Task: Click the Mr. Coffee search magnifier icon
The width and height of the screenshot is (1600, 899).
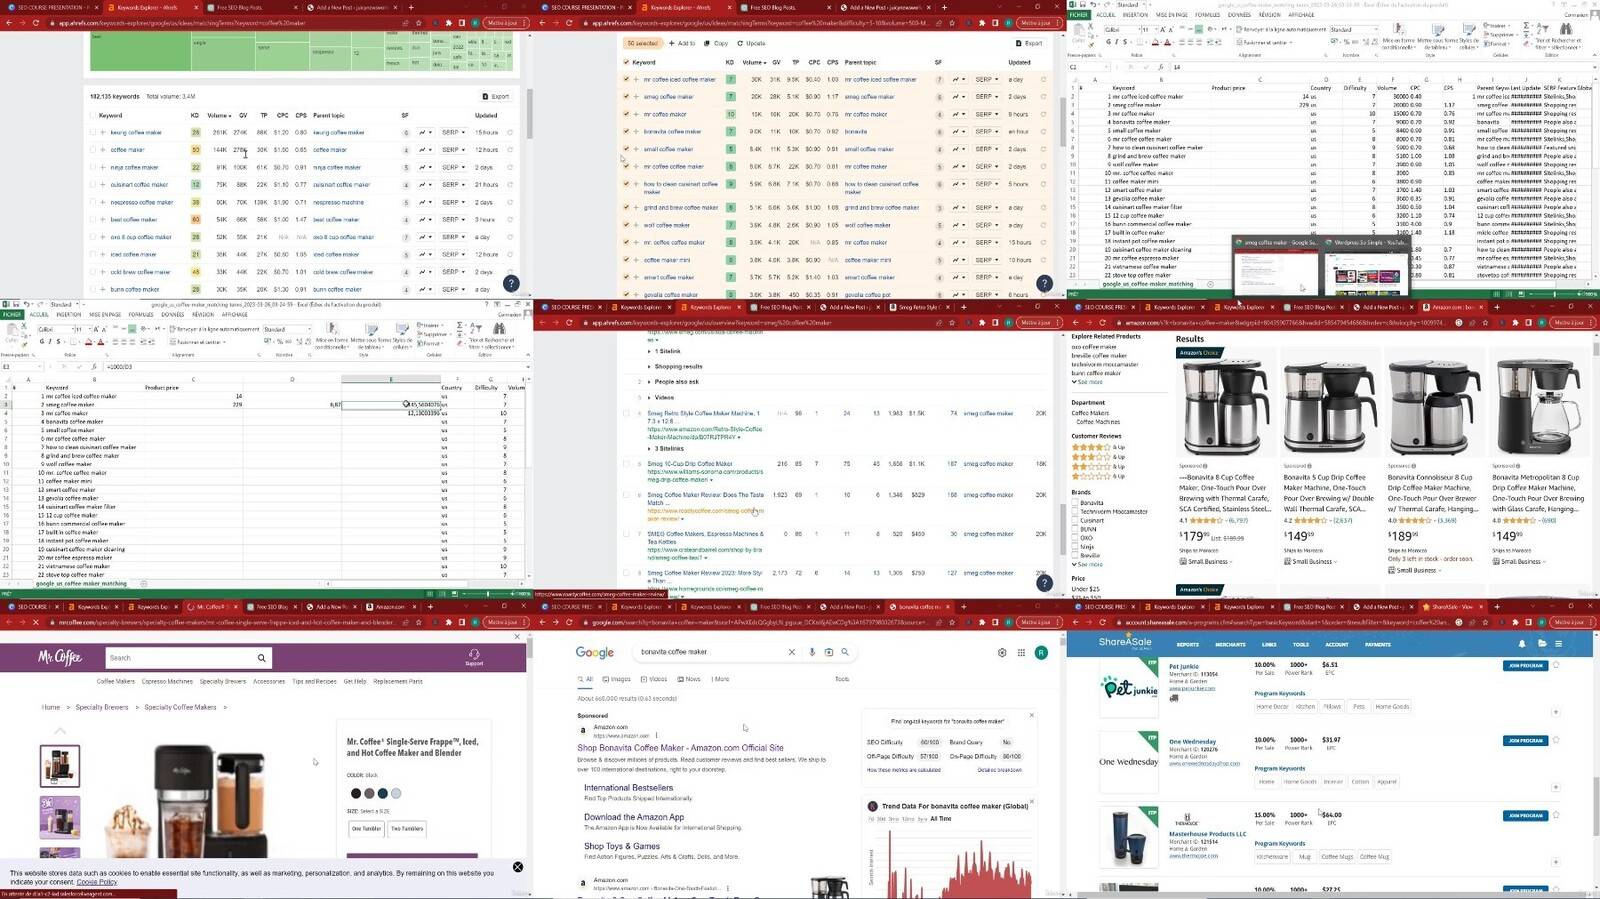Action: tap(262, 658)
